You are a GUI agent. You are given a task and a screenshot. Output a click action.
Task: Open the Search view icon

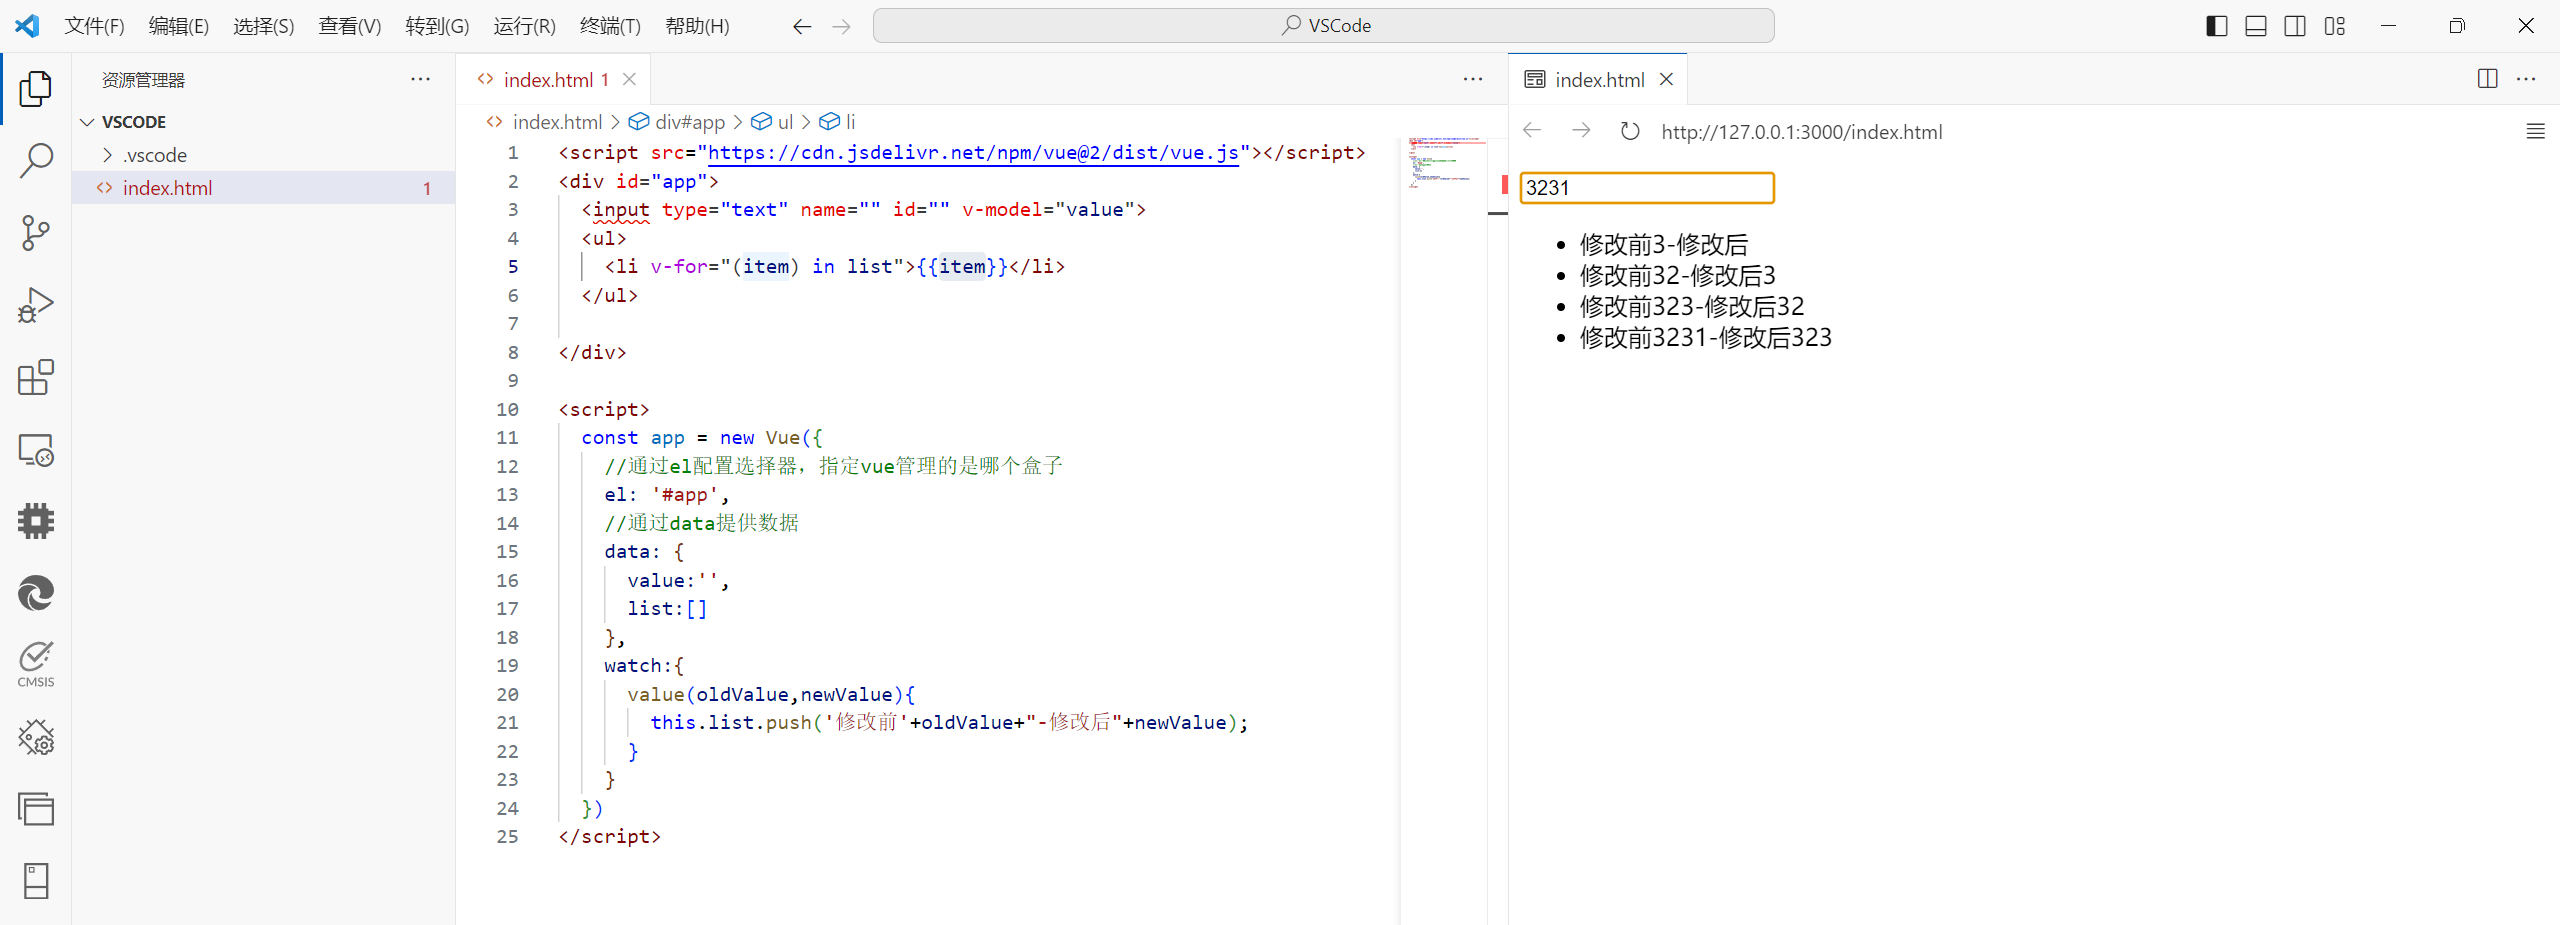(36, 160)
